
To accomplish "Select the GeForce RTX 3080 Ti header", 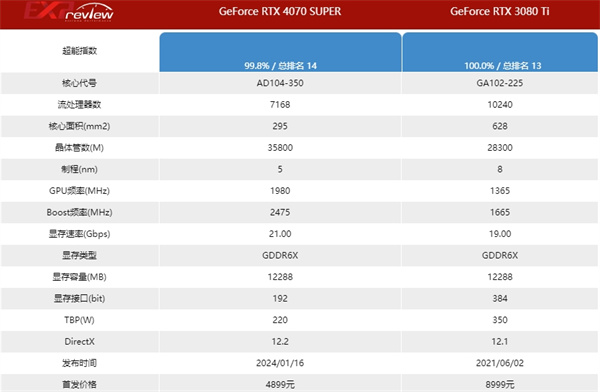I will tap(500, 11).
